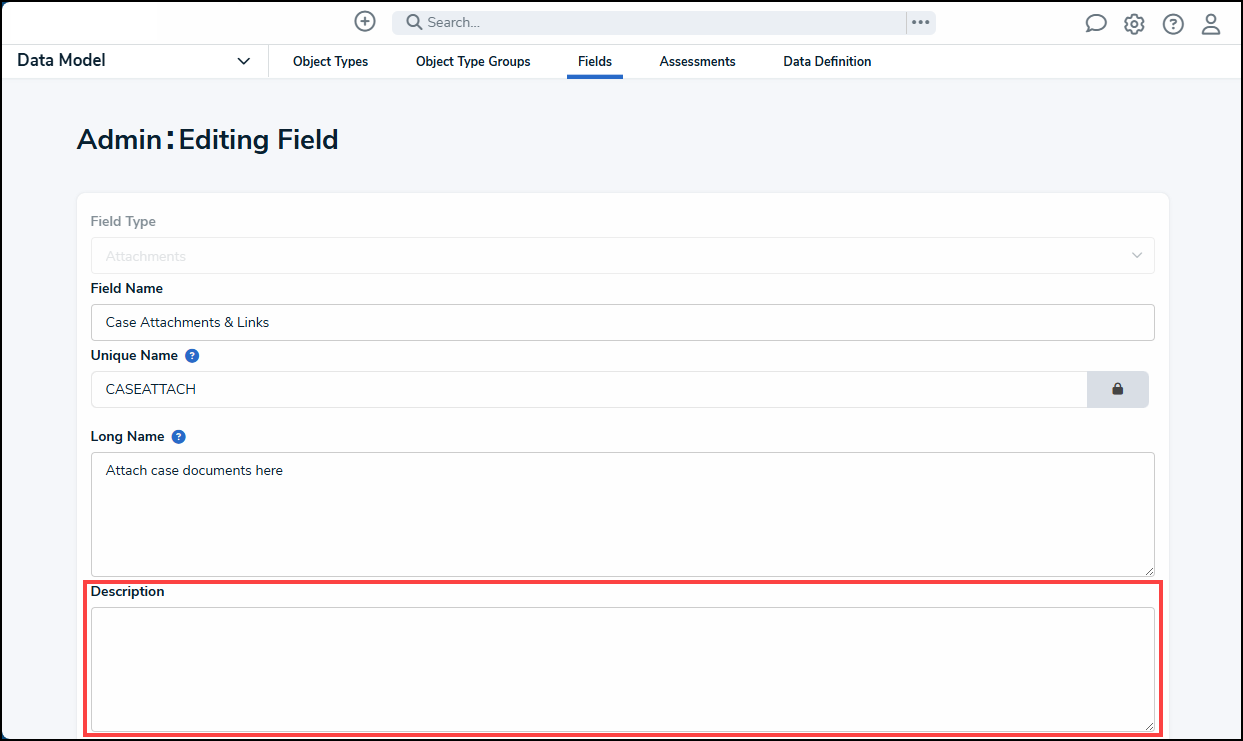
Task: Switch to the Object Types tab
Action: [x=330, y=61]
